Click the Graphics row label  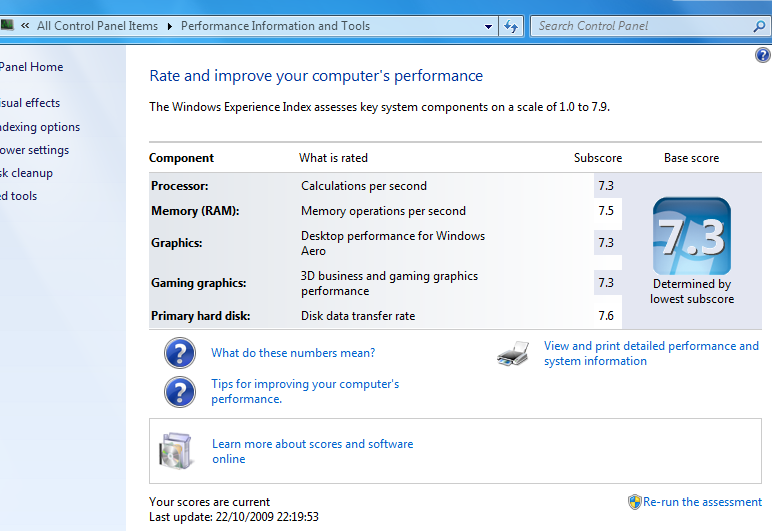point(176,243)
